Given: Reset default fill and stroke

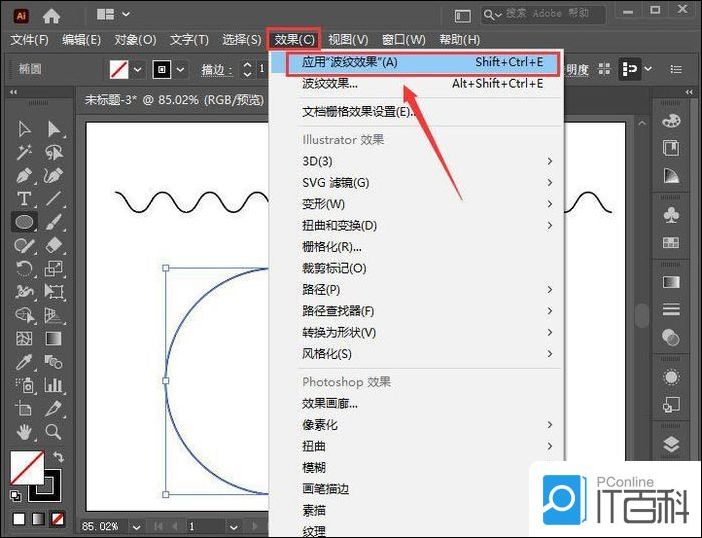Looking at the screenshot, I should point(16,495).
